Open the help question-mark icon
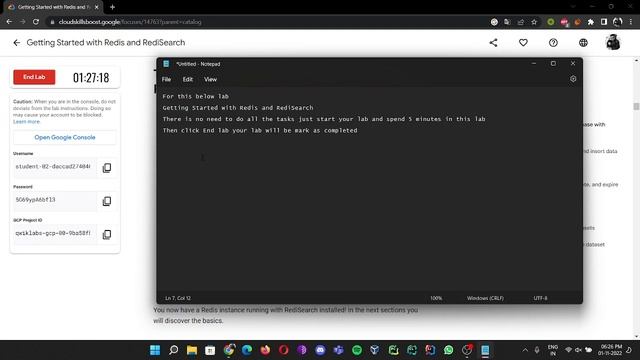This screenshot has width=640, height=360. (553, 42)
